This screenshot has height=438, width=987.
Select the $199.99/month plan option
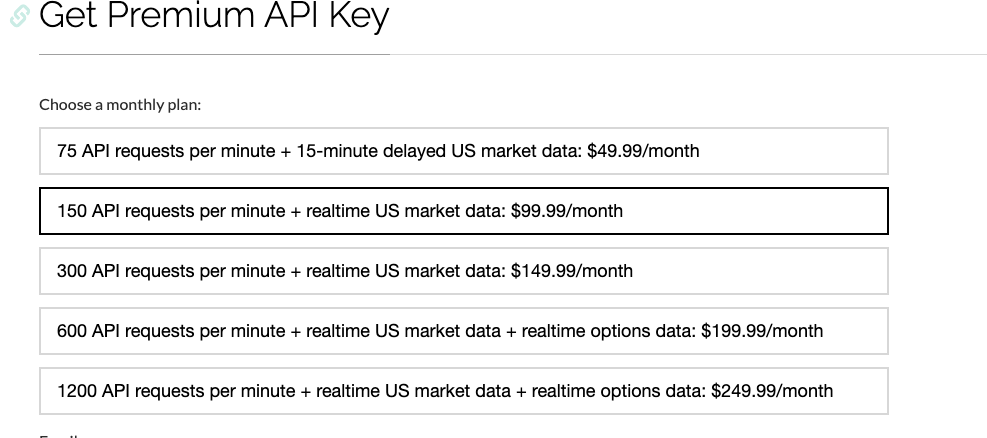pyautogui.click(x=463, y=331)
